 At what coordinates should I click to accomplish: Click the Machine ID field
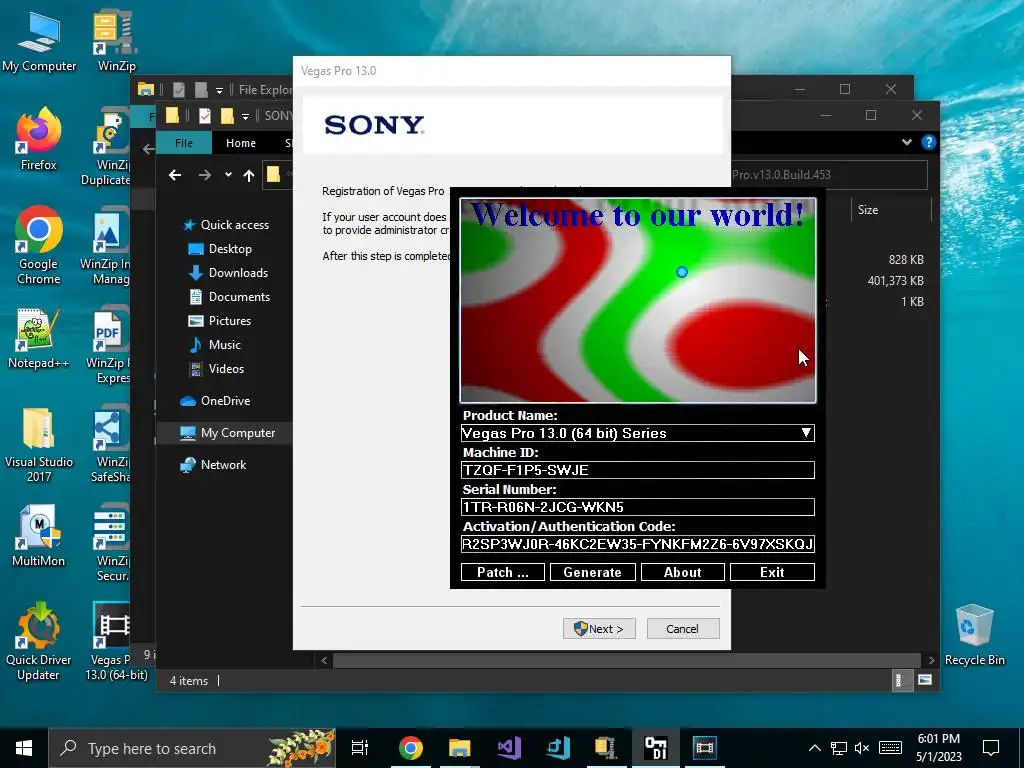coord(637,470)
